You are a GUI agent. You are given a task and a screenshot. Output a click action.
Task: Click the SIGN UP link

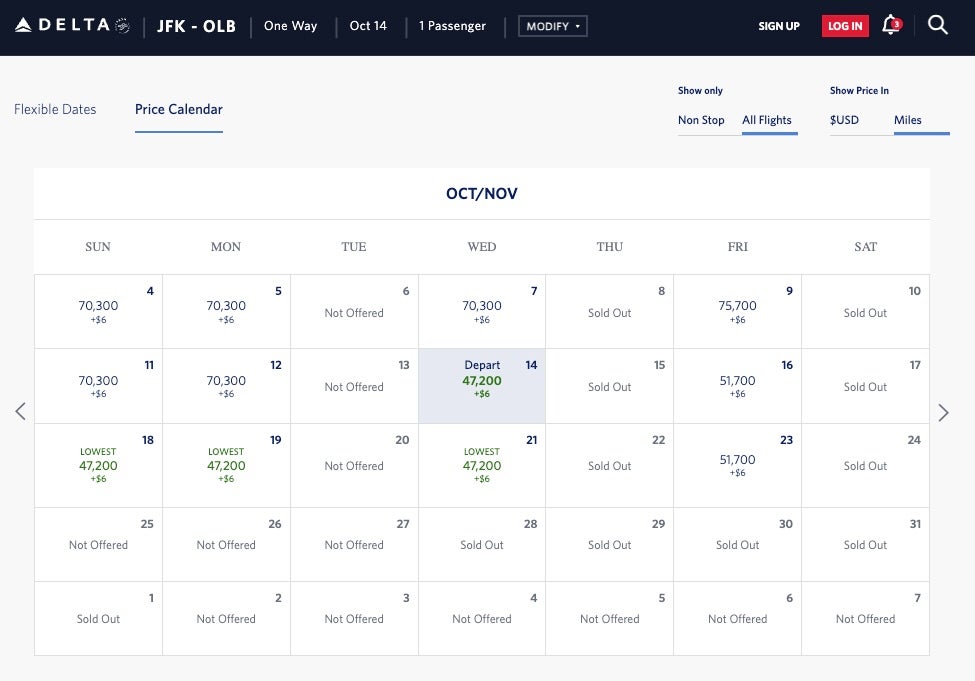pos(779,27)
